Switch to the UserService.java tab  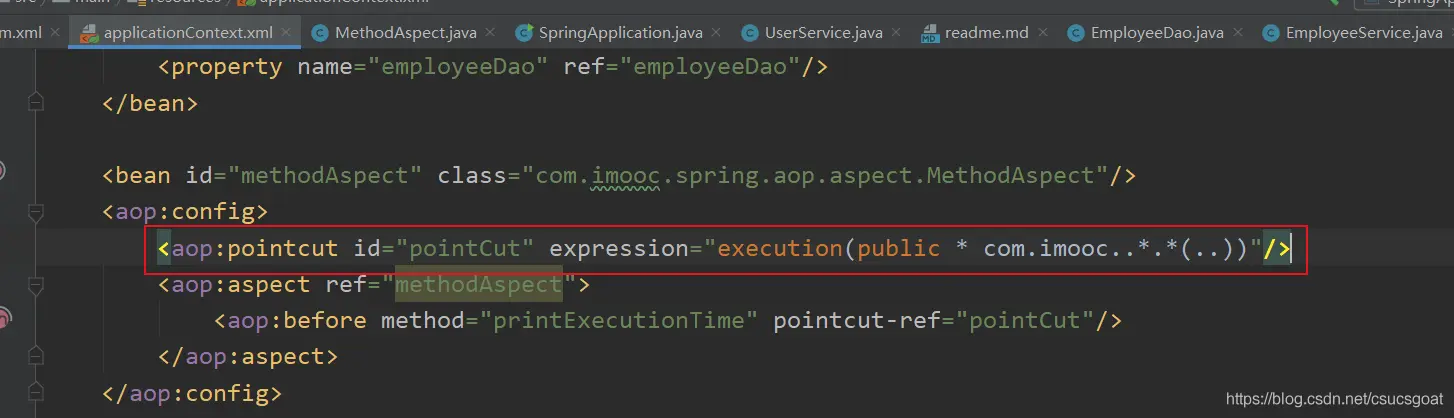(x=823, y=33)
